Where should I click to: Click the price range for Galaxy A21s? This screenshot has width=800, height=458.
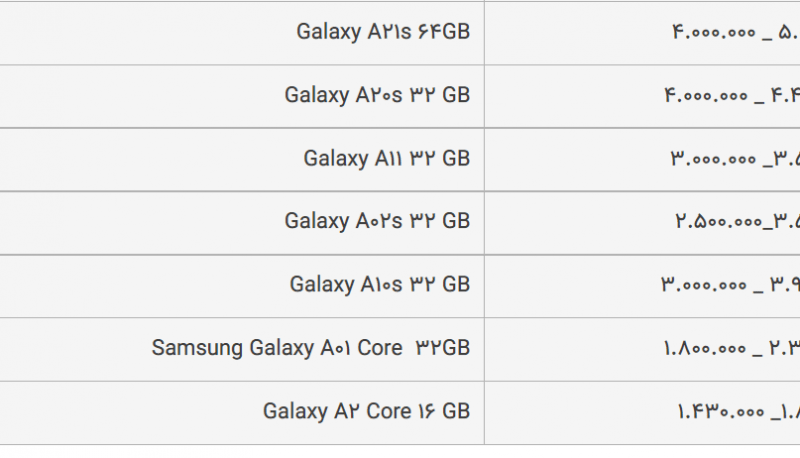click(736, 33)
